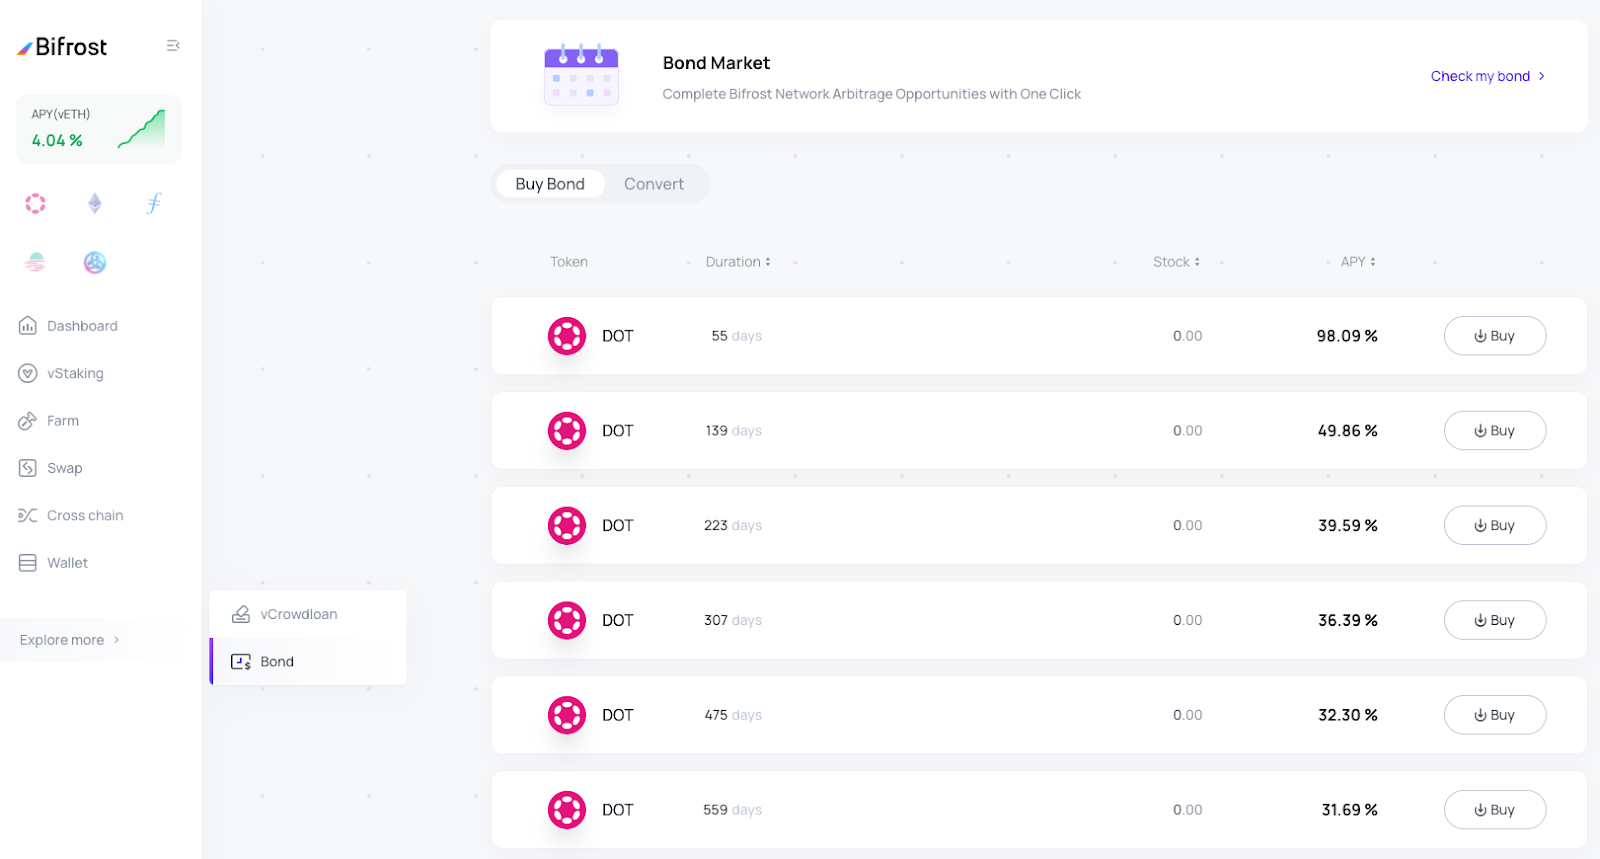Select the Filecoin network icon in sidebar

153,204
